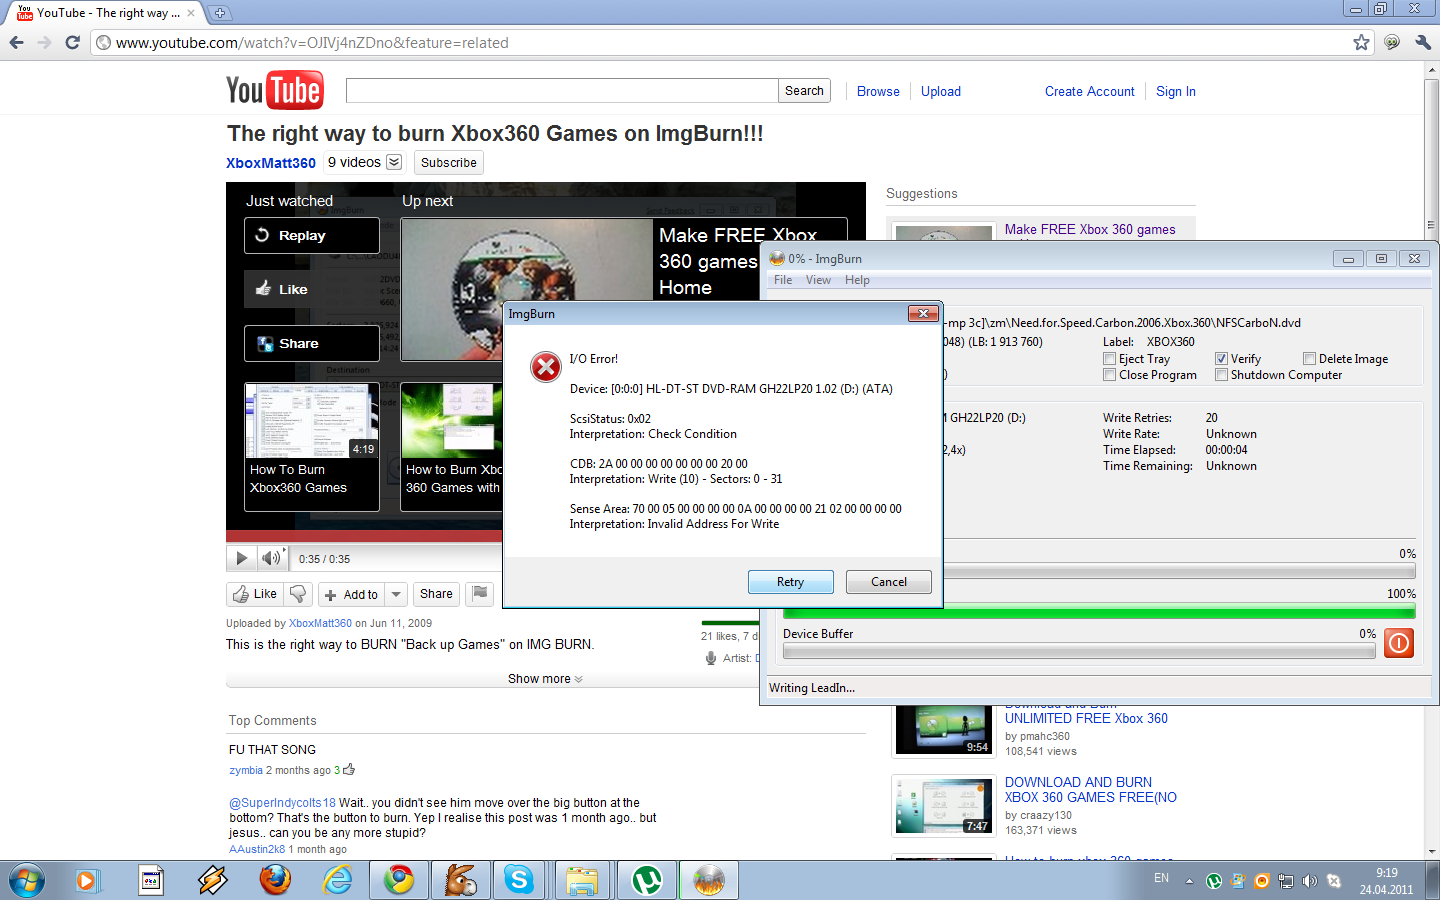The image size is (1440, 900).
Task: Open Windows Explorer folder from the taskbar
Action: [582, 881]
